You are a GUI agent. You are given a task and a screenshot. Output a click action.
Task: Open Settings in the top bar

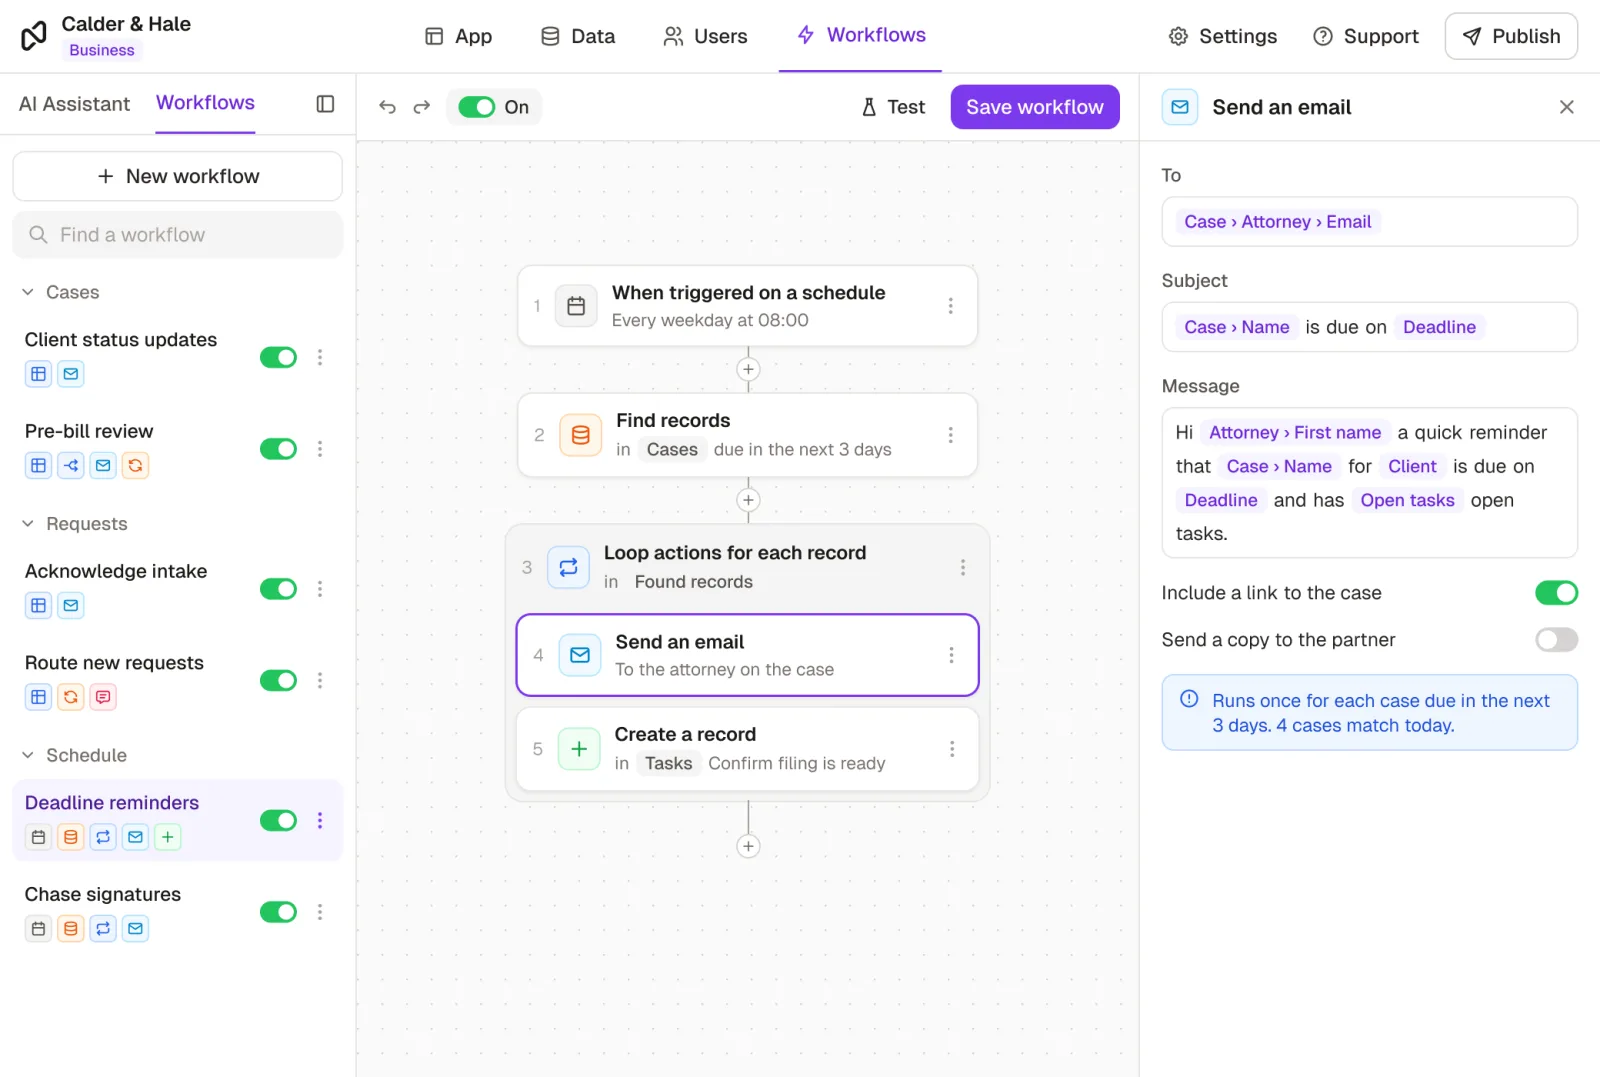(1223, 36)
